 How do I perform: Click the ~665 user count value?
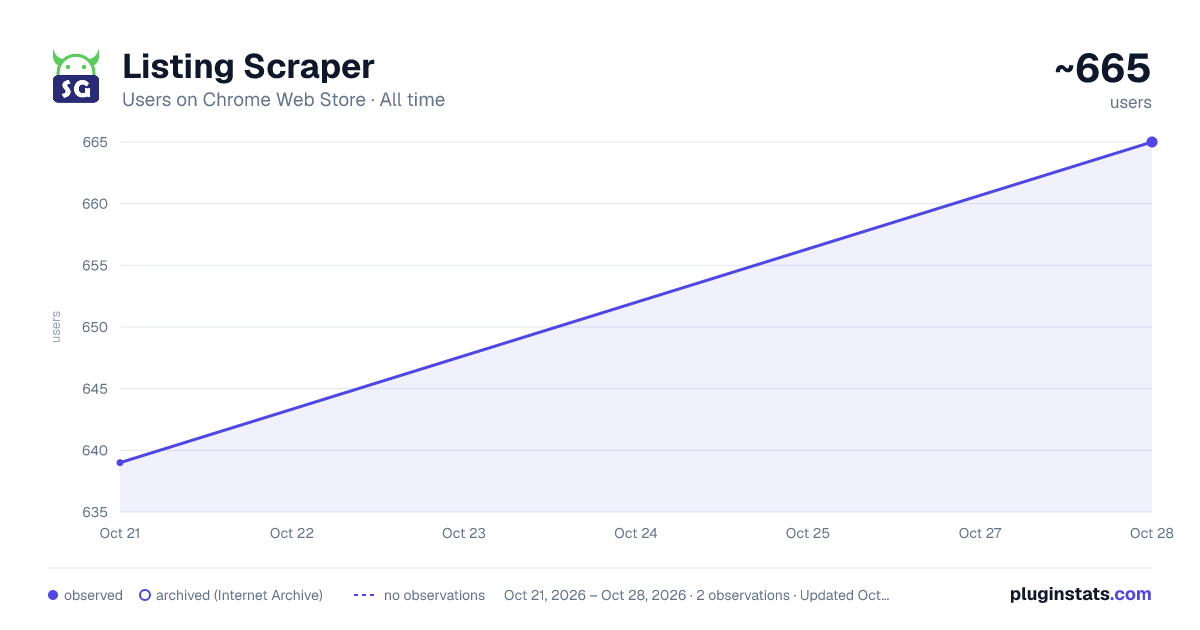coord(1103,69)
